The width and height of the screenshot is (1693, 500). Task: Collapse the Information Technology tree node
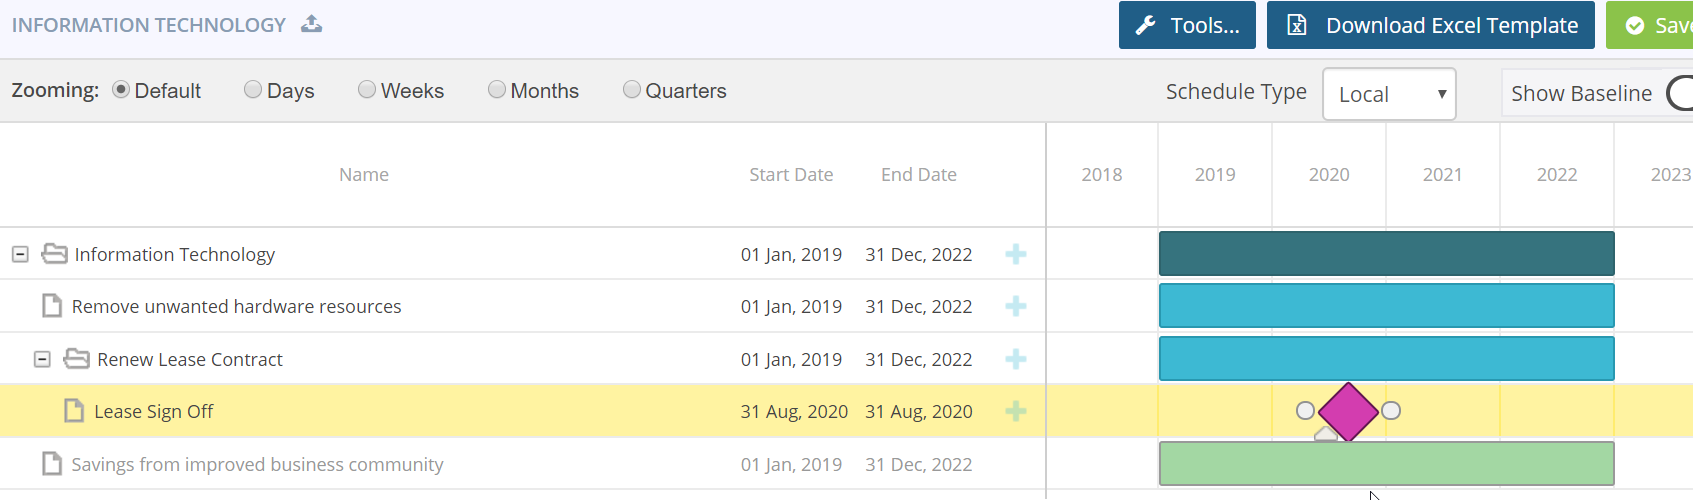20,254
